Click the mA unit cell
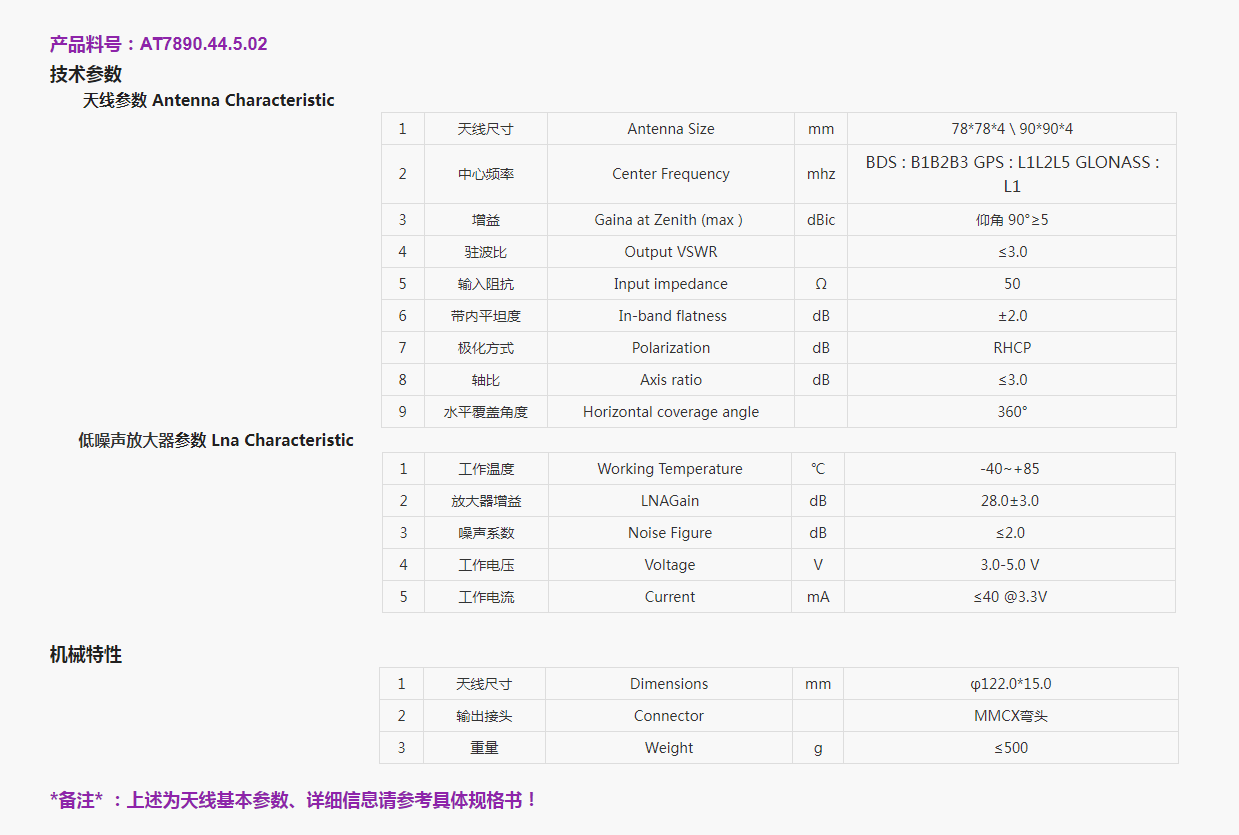Screen dimensions: 1239x835 [x=818, y=597]
